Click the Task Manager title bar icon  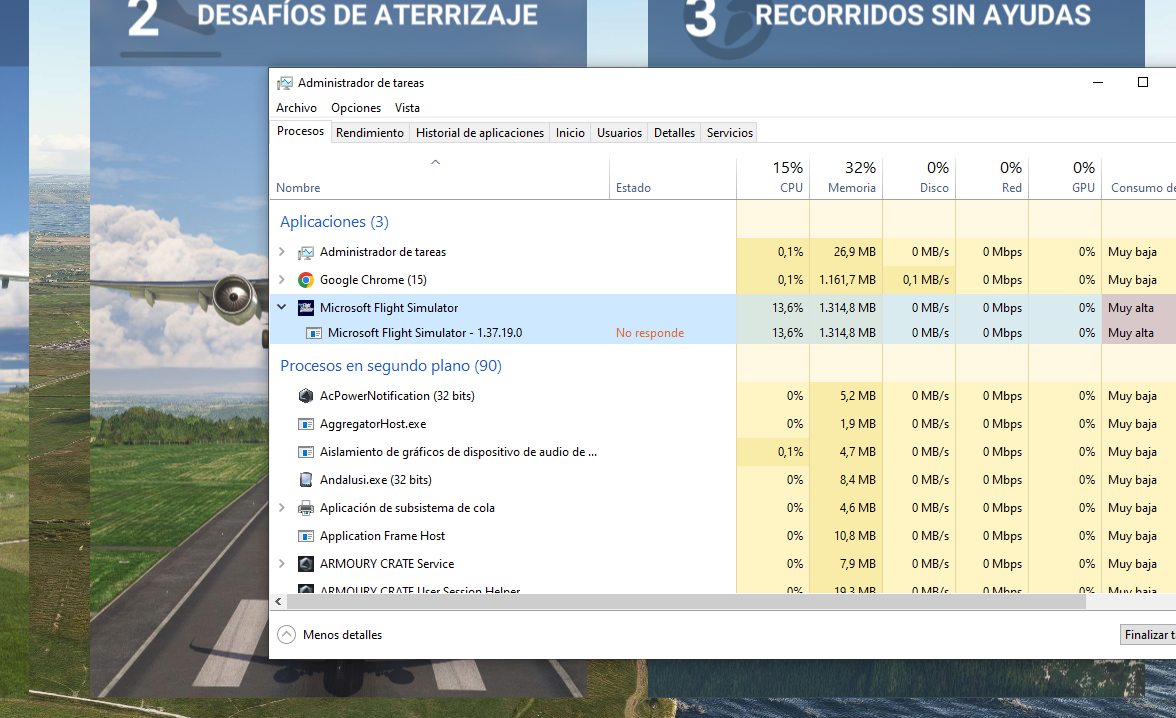coord(285,83)
